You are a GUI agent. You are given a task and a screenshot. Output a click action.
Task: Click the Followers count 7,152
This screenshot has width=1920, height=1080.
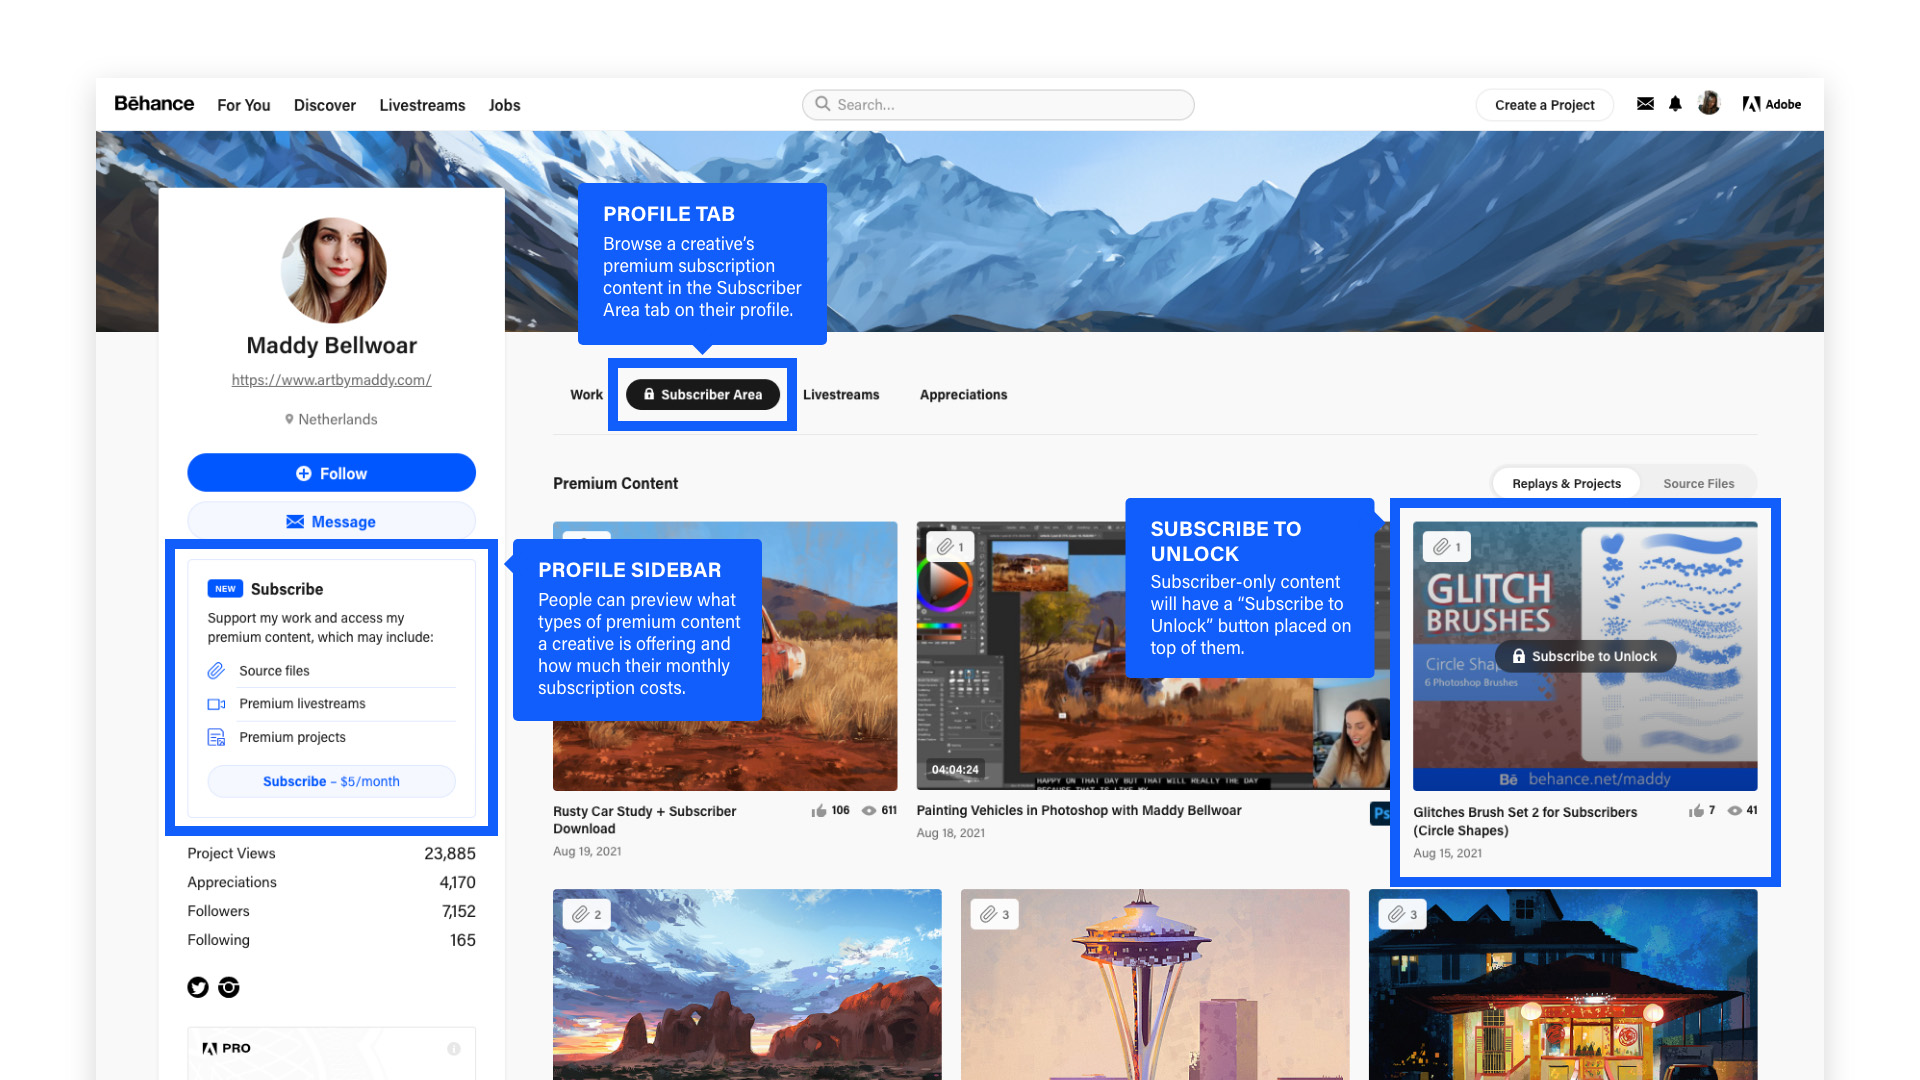(459, 911)
